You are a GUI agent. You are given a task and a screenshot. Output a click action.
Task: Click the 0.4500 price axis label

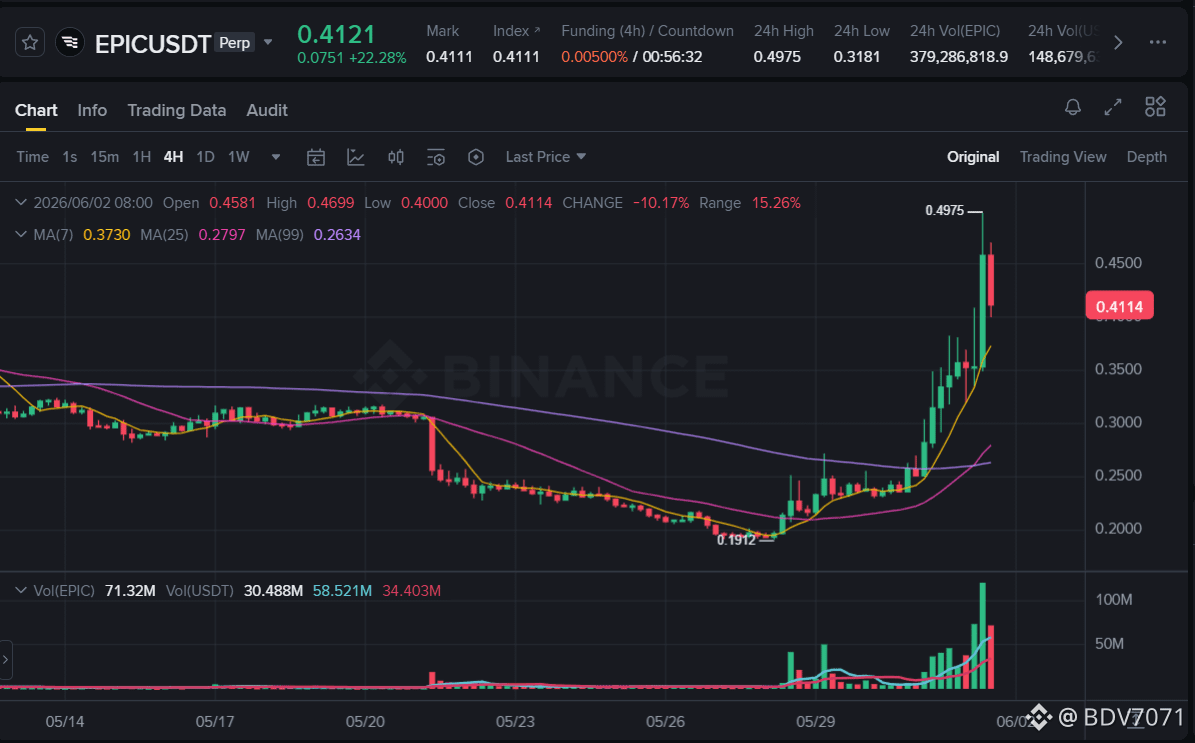click(1118, 263)
